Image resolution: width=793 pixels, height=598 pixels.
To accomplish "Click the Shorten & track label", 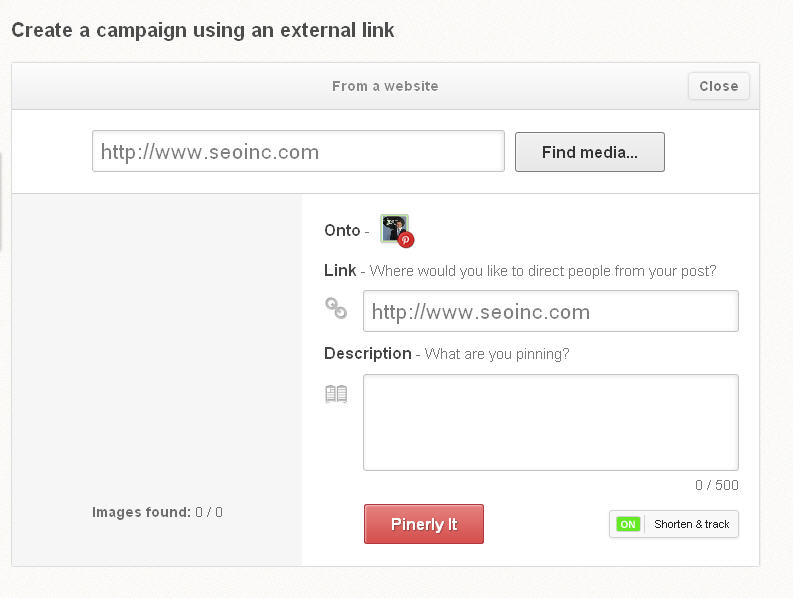I will (691, 524).
